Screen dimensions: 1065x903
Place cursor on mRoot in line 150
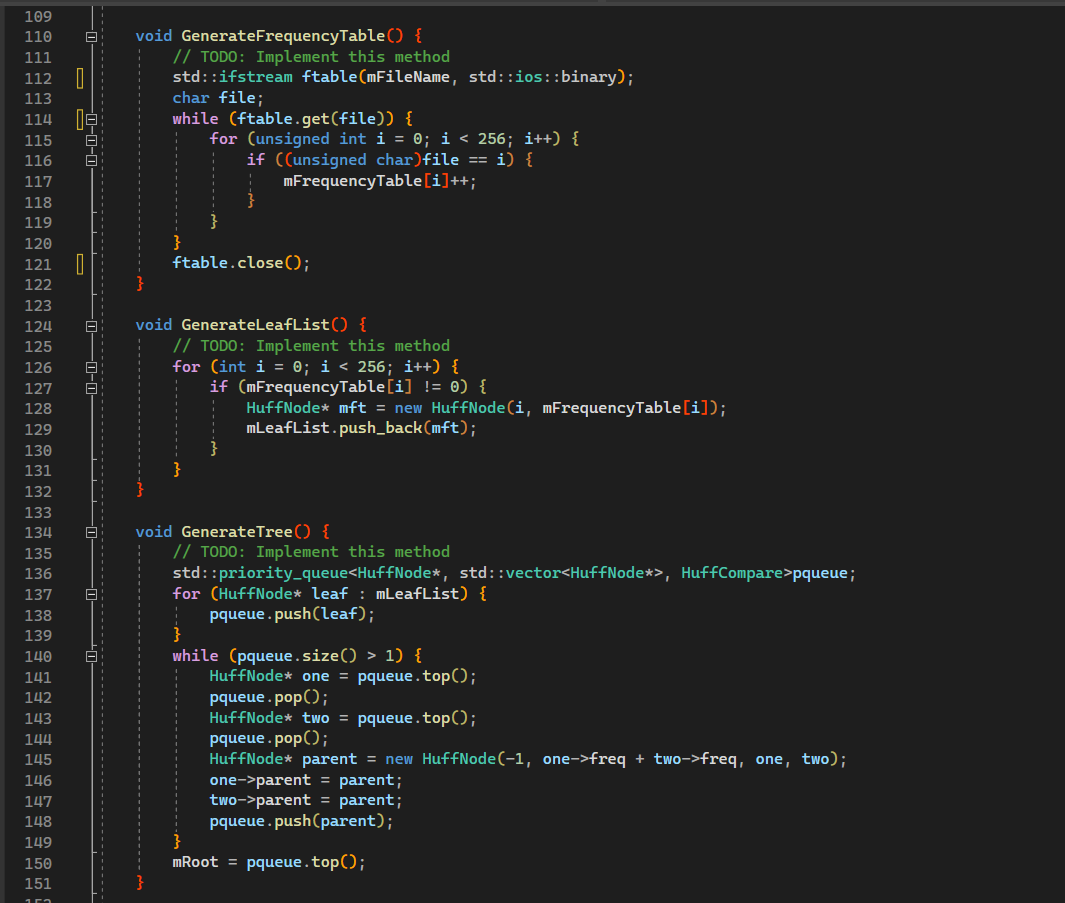point(194,862)
